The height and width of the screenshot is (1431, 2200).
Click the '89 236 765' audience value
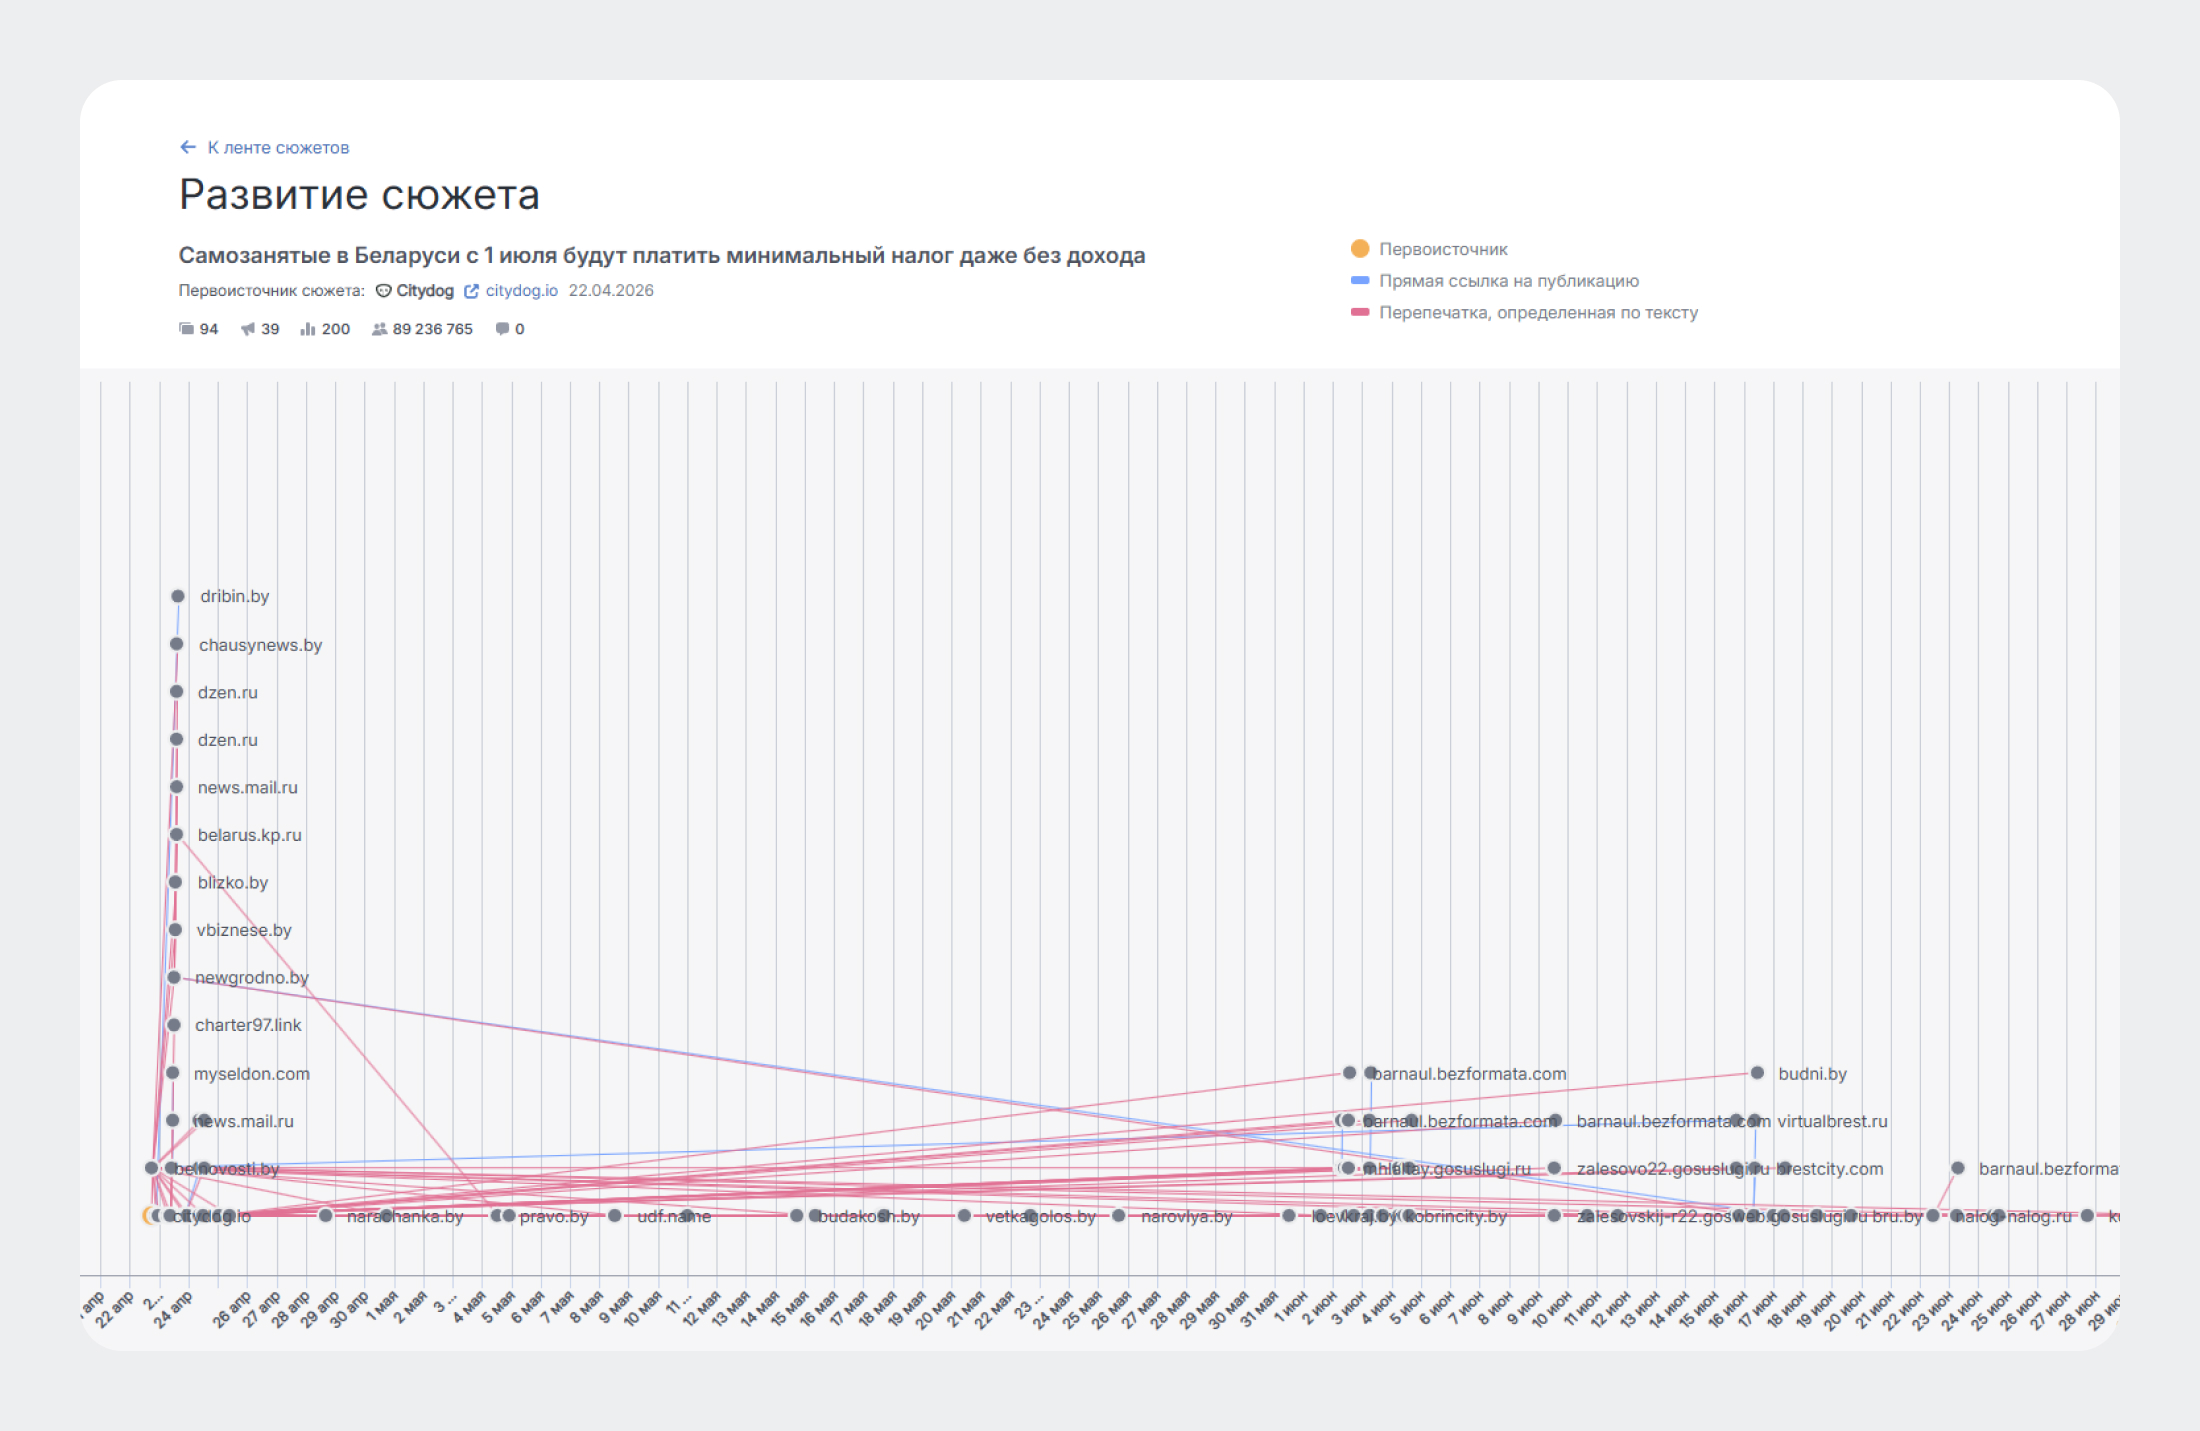click(433, 329)
